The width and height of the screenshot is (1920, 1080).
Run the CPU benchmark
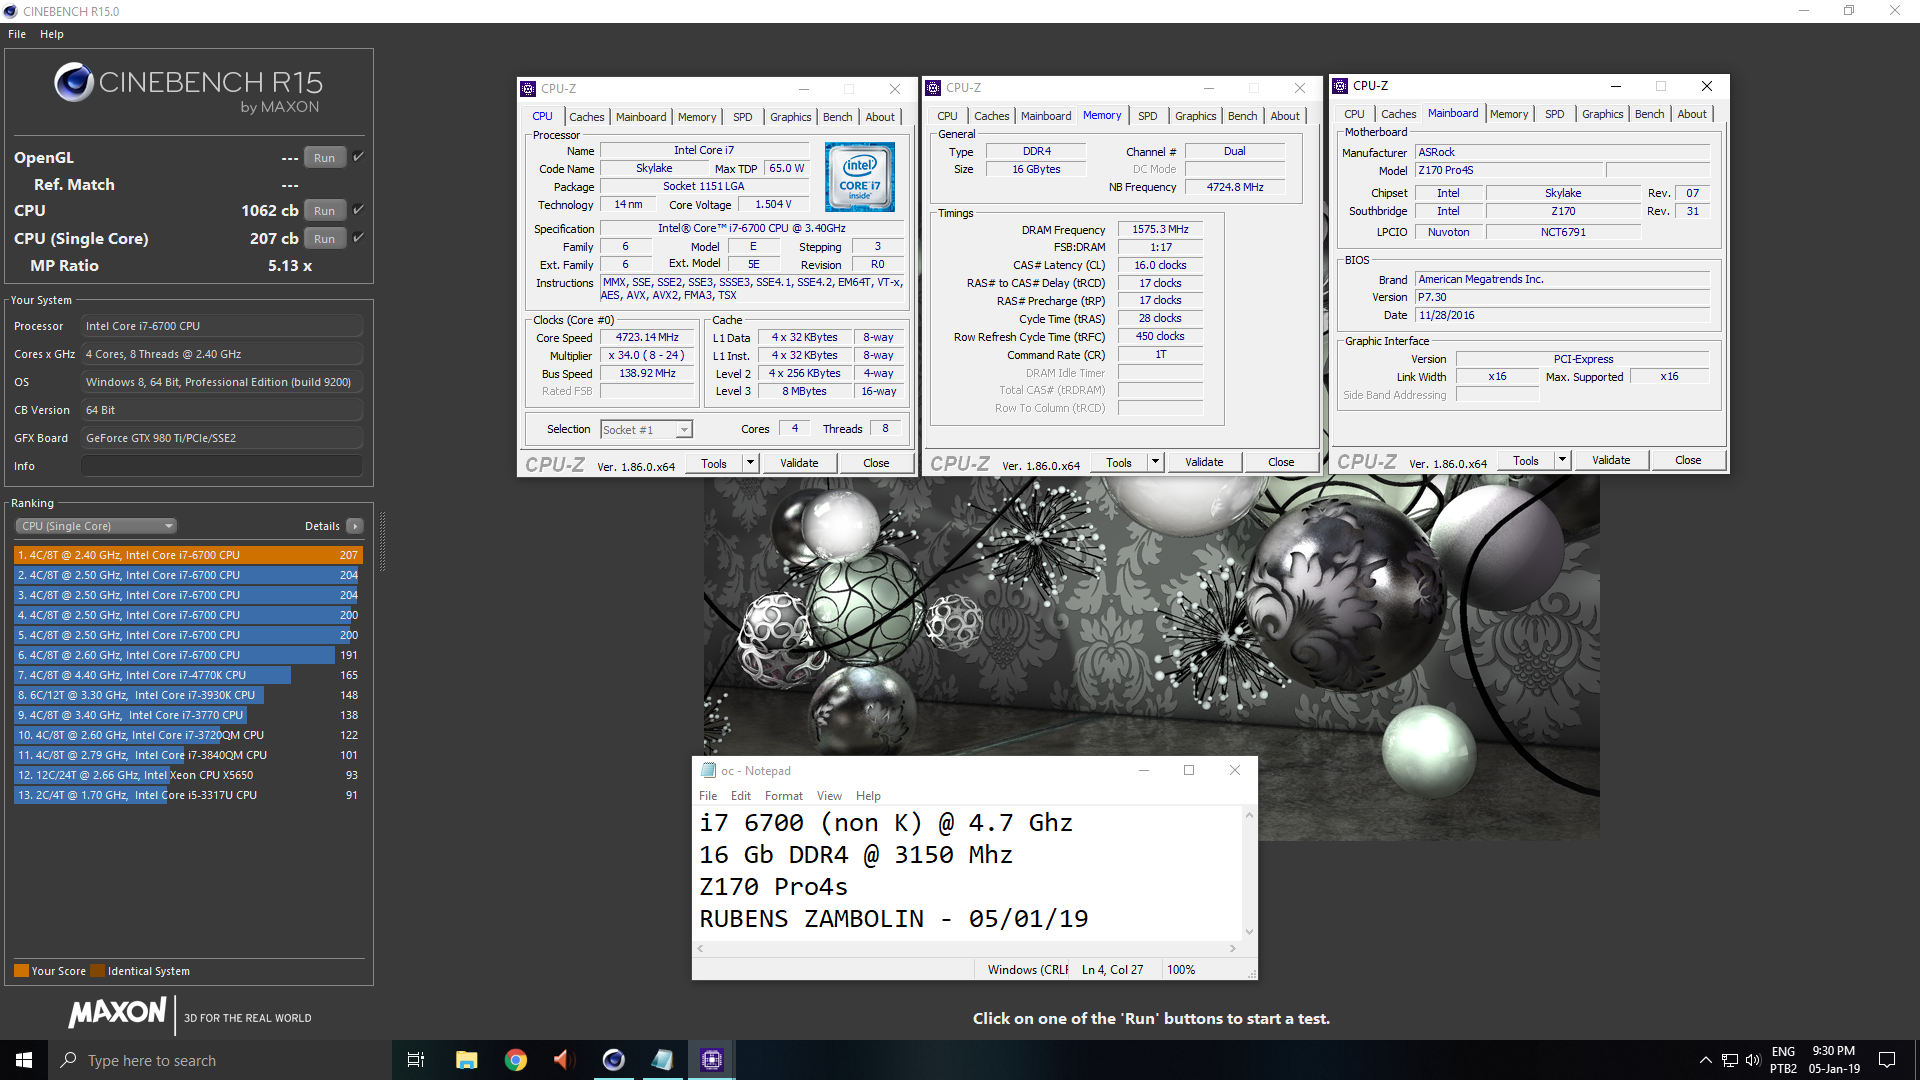(x=324, y=211)
